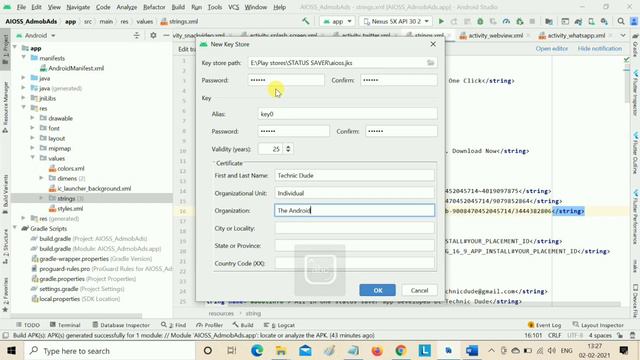640x360 pixels.
Task: Expand the dimens resource group
Action: (x=41, y=178)
